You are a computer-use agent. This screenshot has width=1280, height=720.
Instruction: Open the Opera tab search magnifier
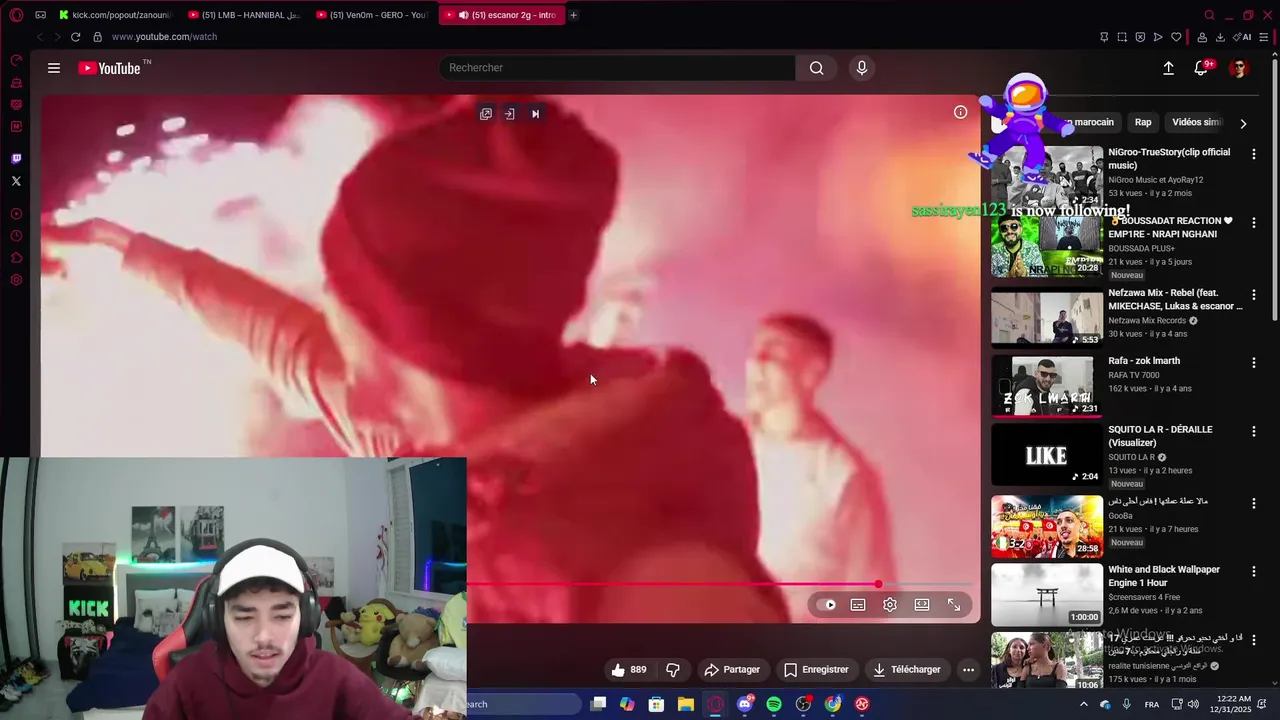click(x=1209, y=15)
